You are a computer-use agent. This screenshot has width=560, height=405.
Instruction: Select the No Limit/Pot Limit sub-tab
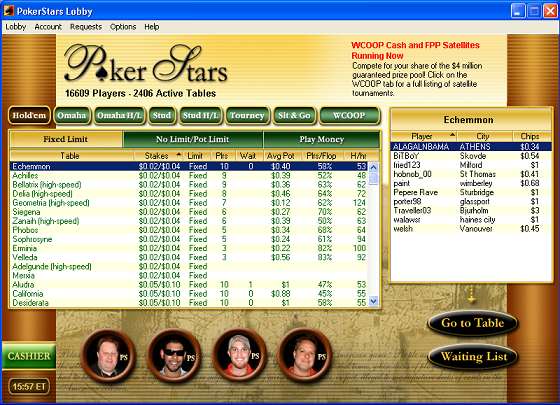click(192, 139)
